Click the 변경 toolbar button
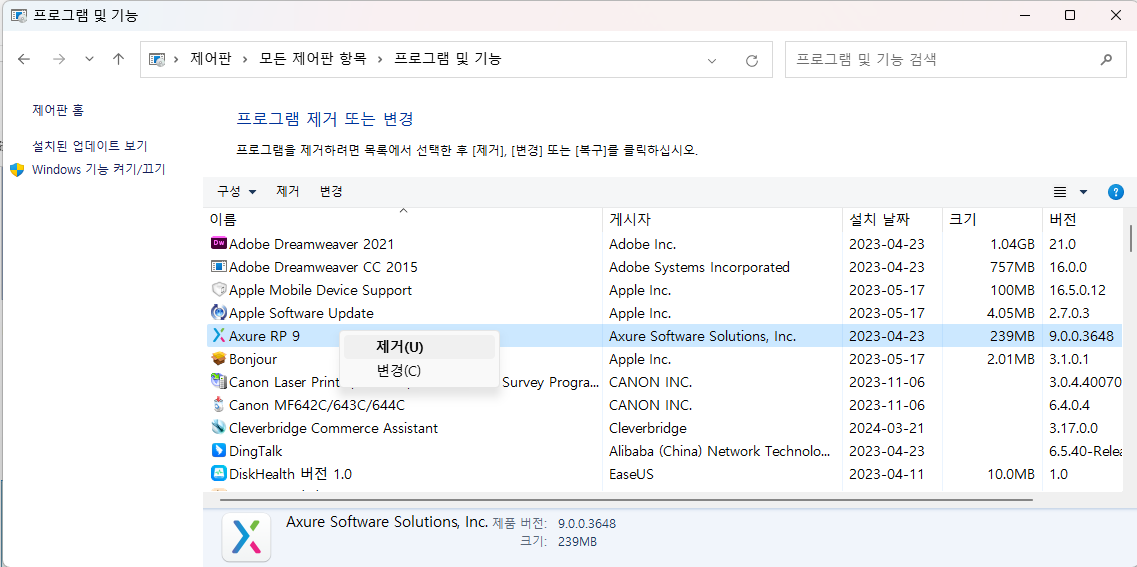This screenshot has width=1137, height=567. (331, 191)
